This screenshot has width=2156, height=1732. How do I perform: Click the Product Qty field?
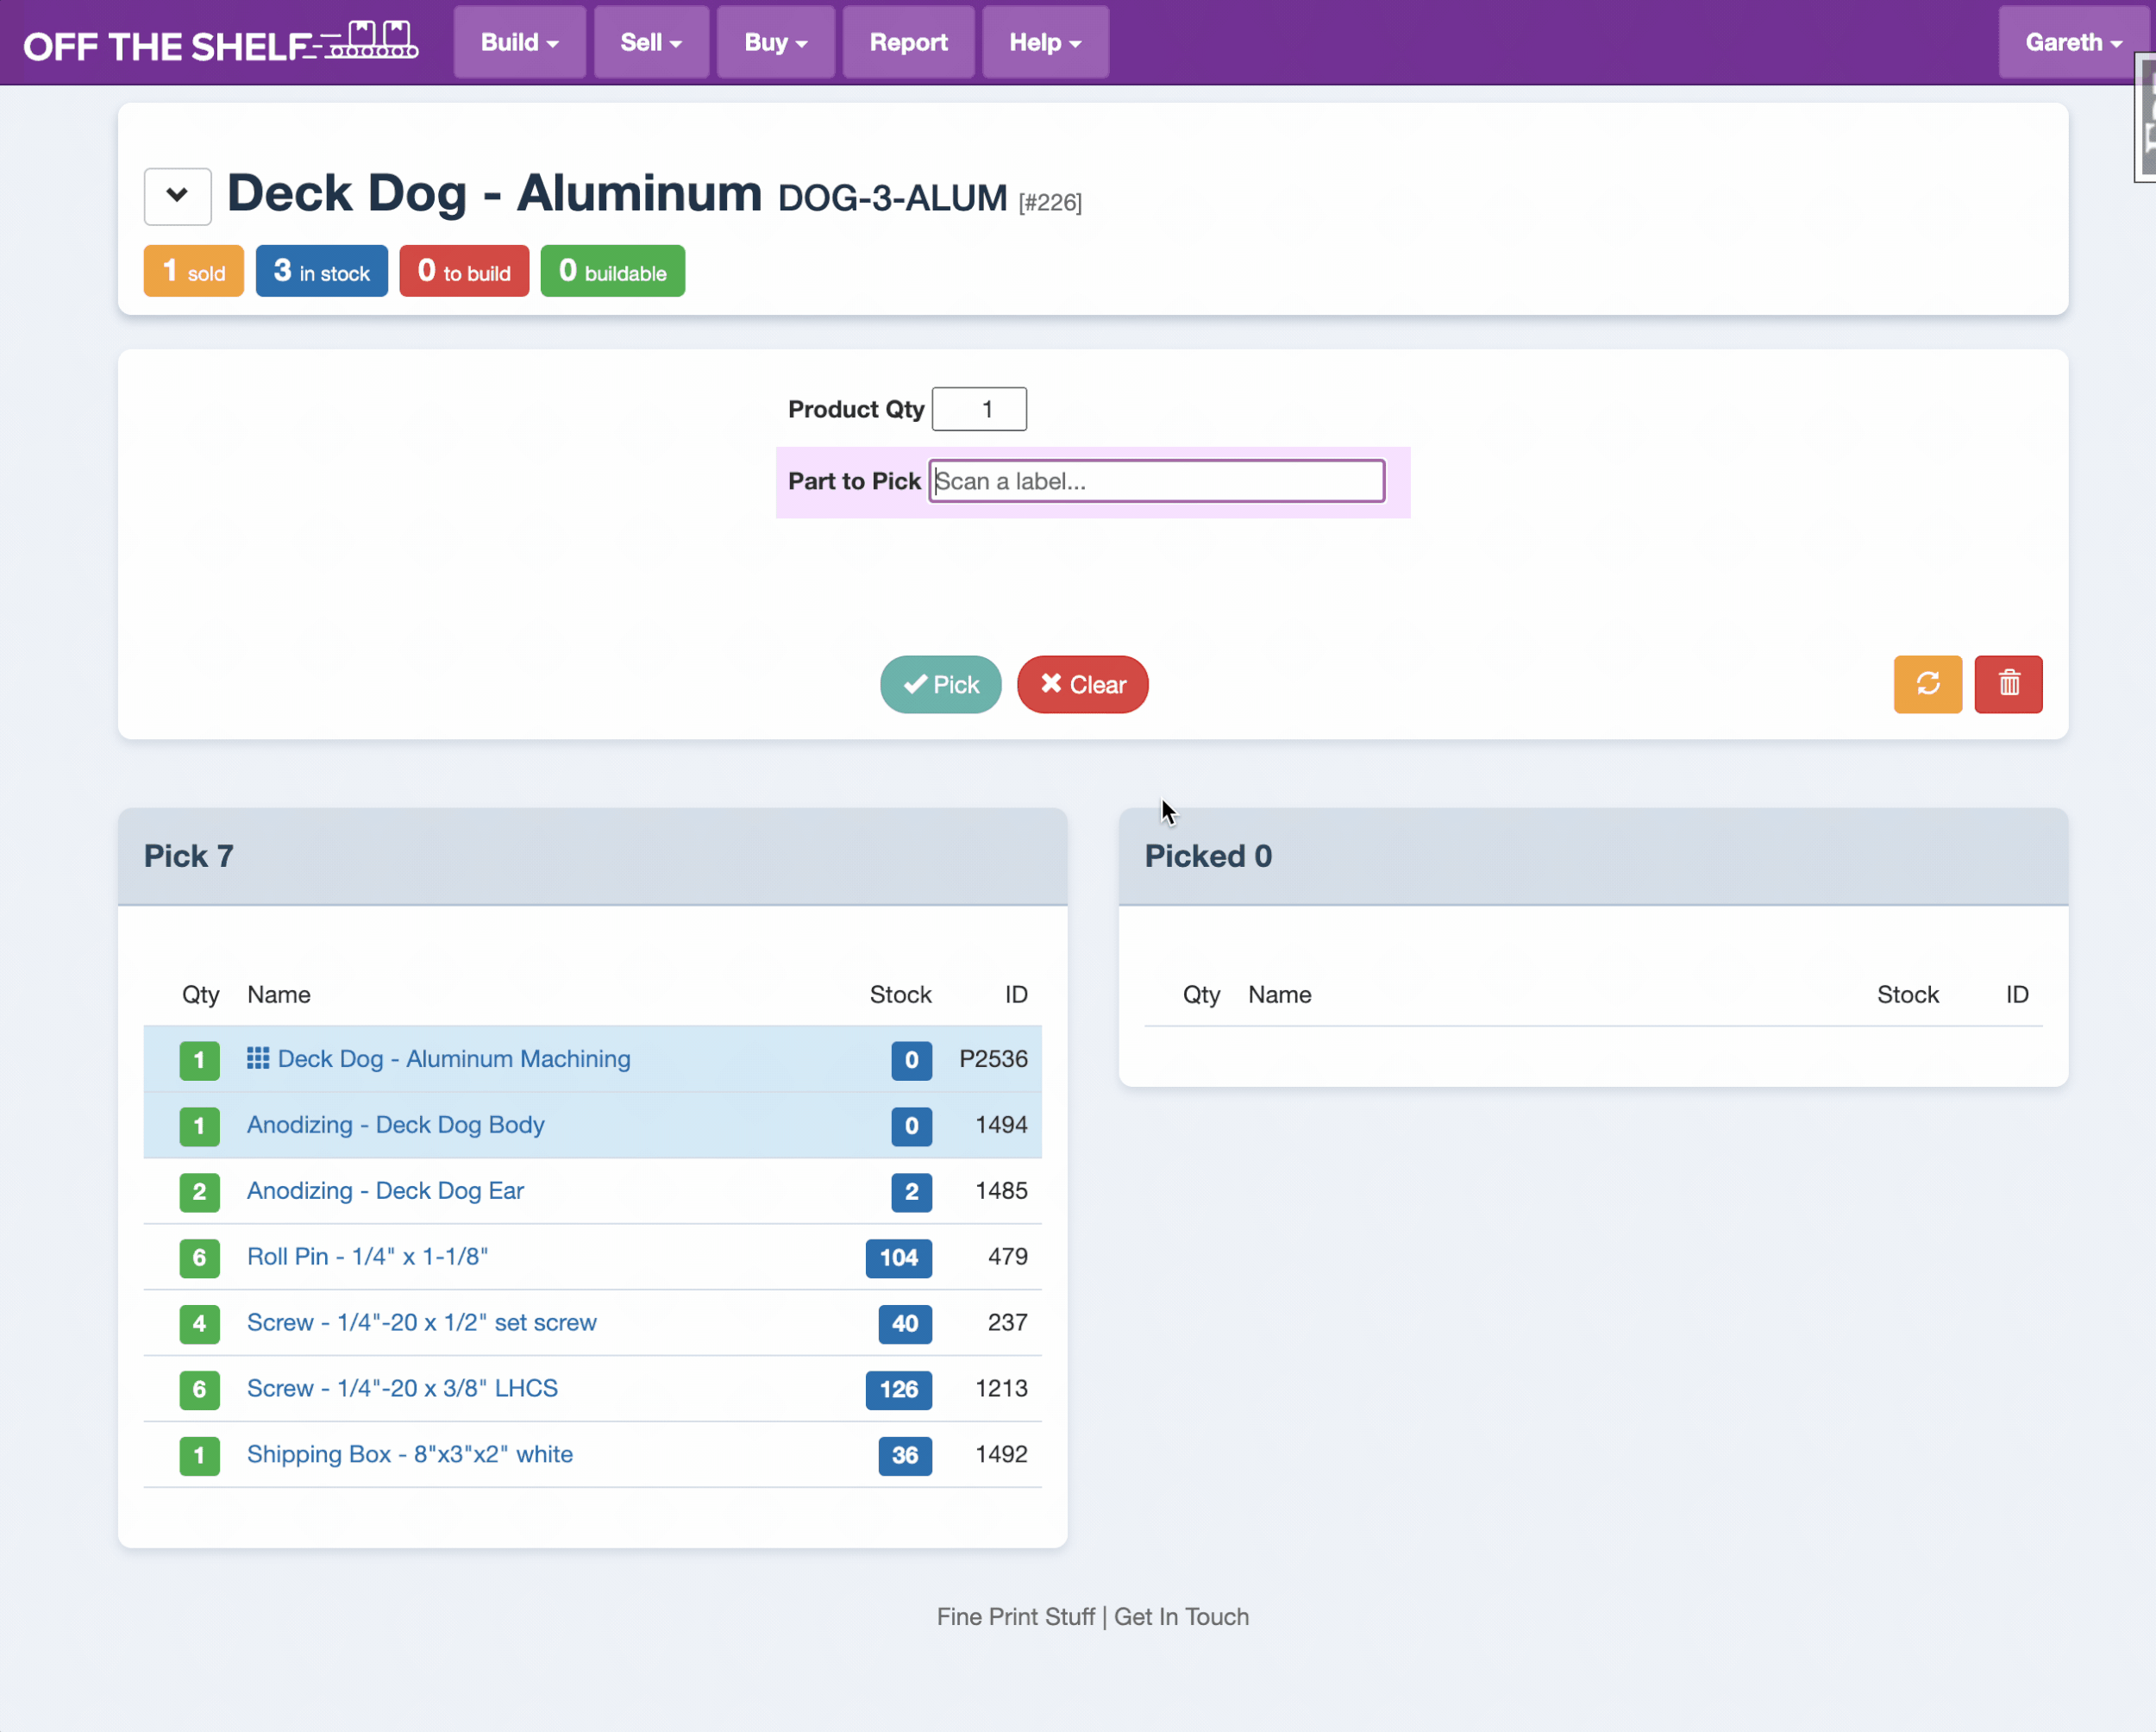coord(979,409)
